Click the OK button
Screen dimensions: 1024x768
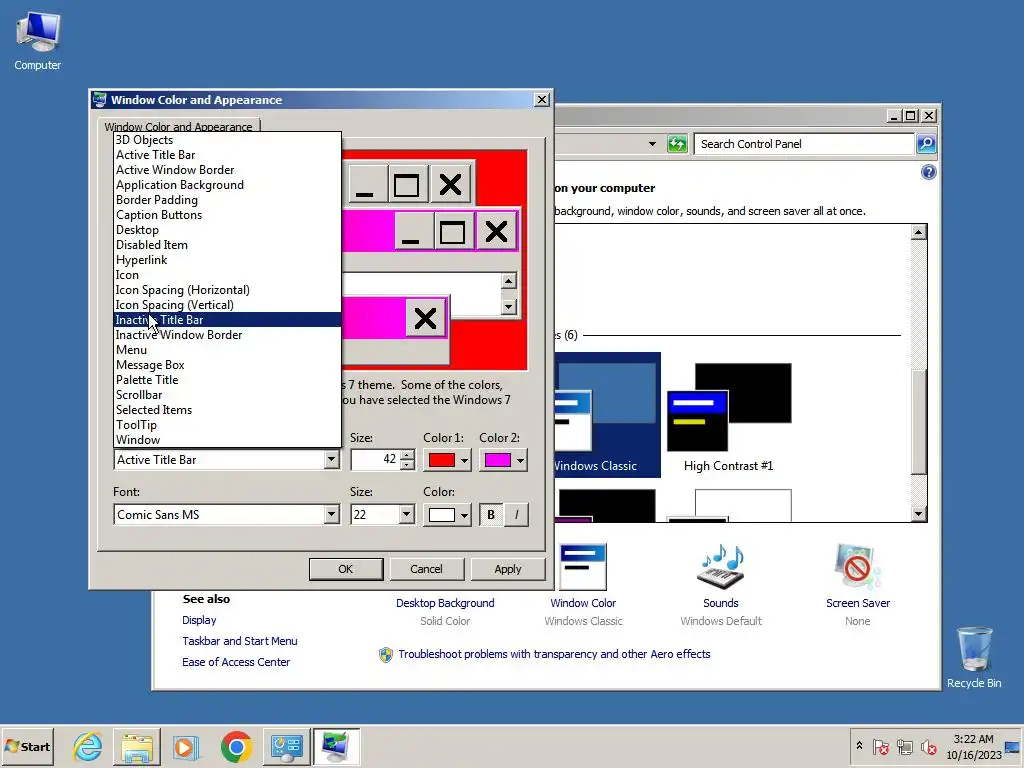point(345,569)
